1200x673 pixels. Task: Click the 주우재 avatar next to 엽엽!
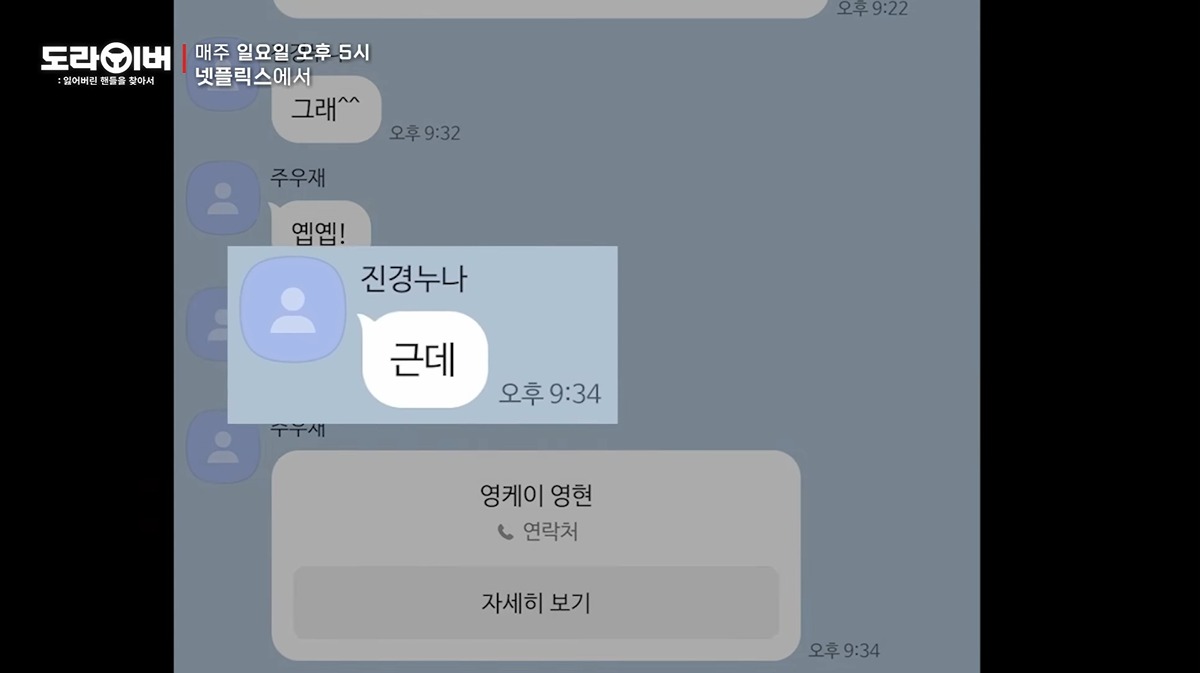click(x=223, y=197)
